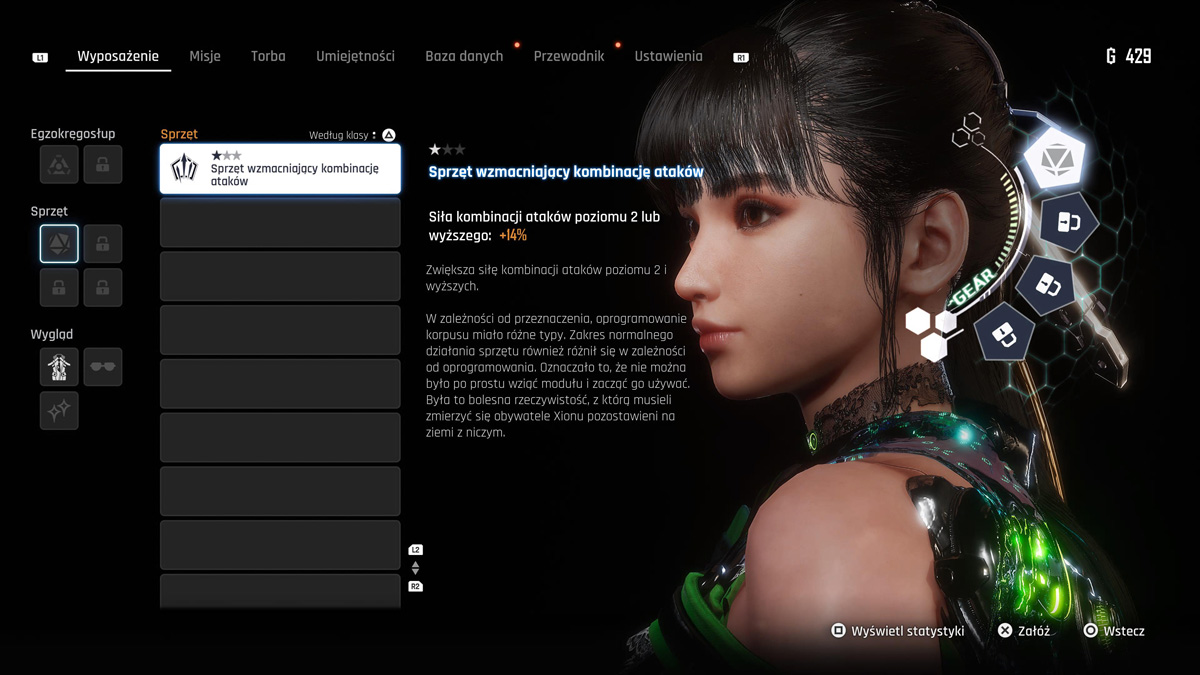This screenshot has height=675, width=1200.
Task: Go to the Umiejętności tab
Action: (355, 56)
